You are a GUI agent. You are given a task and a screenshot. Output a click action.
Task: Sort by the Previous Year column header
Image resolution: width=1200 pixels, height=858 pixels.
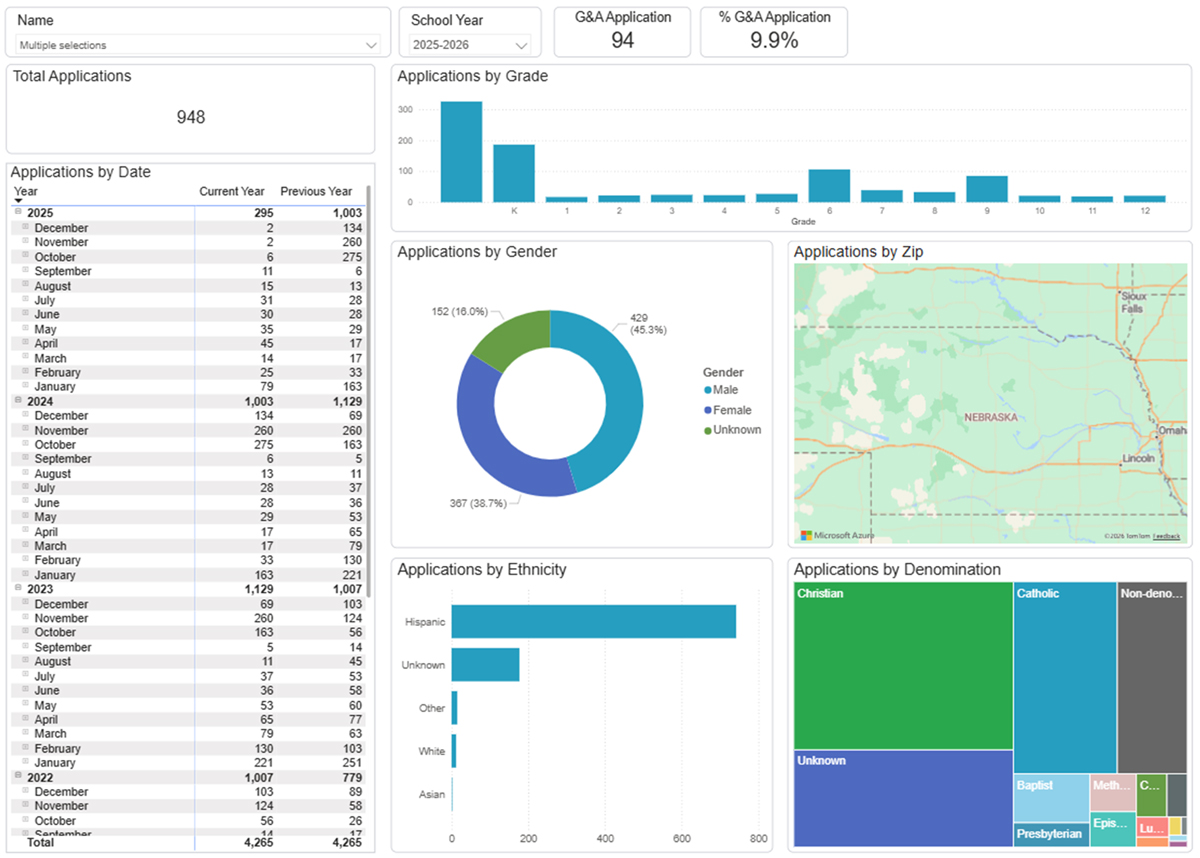(x=316, y=191)
